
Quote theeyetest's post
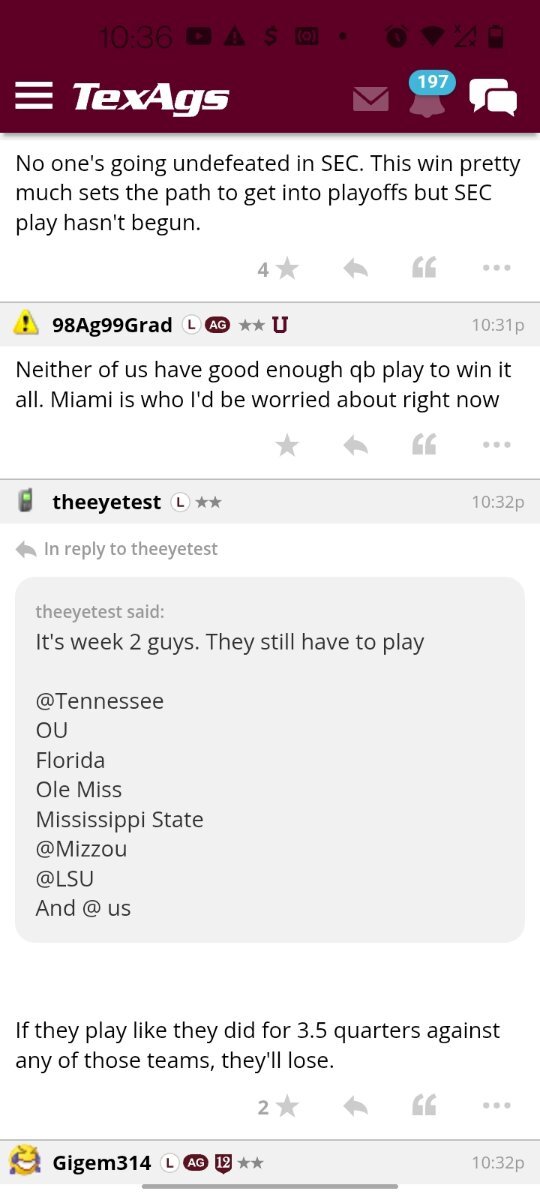coord(424,1105)
